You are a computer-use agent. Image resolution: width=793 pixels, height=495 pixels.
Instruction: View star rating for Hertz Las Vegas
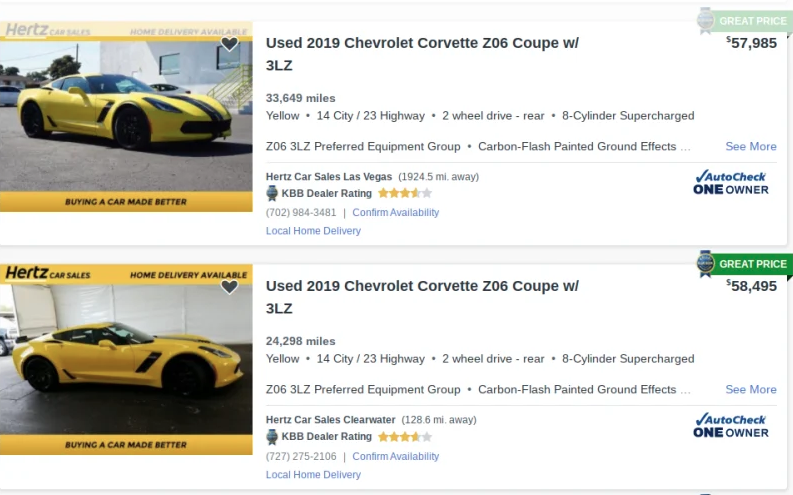pos(404,193)
